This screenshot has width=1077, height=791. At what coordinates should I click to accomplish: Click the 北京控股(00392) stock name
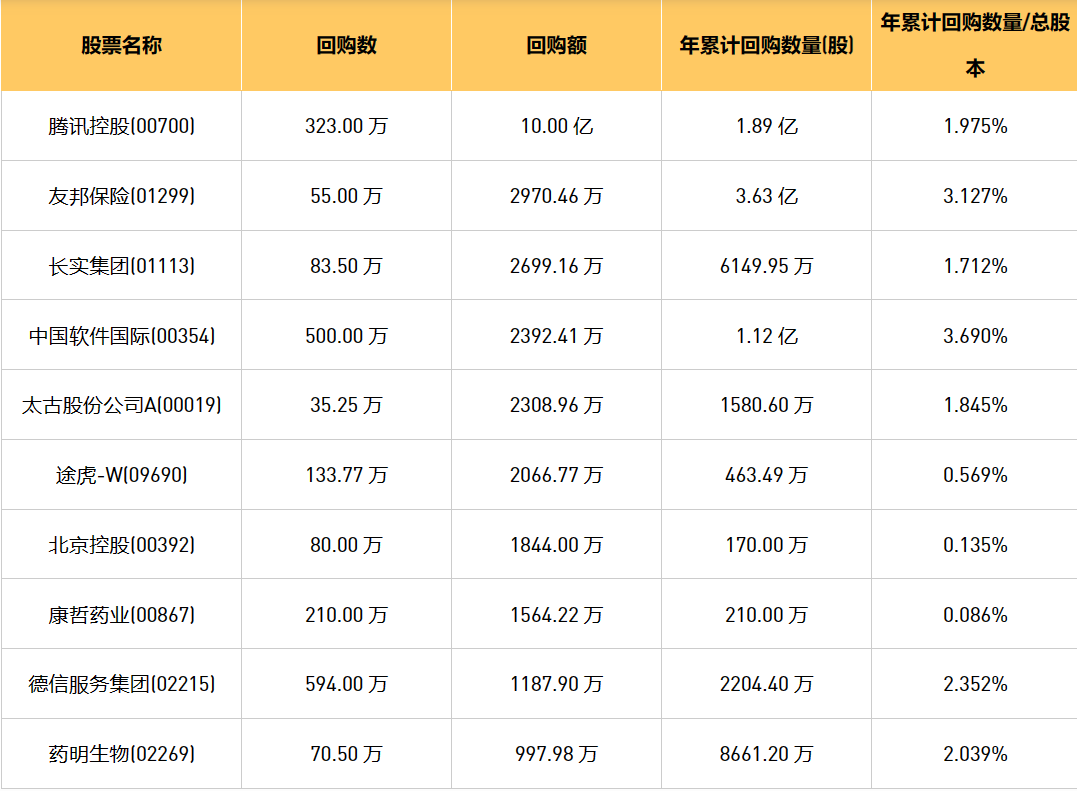pos(121,545)
